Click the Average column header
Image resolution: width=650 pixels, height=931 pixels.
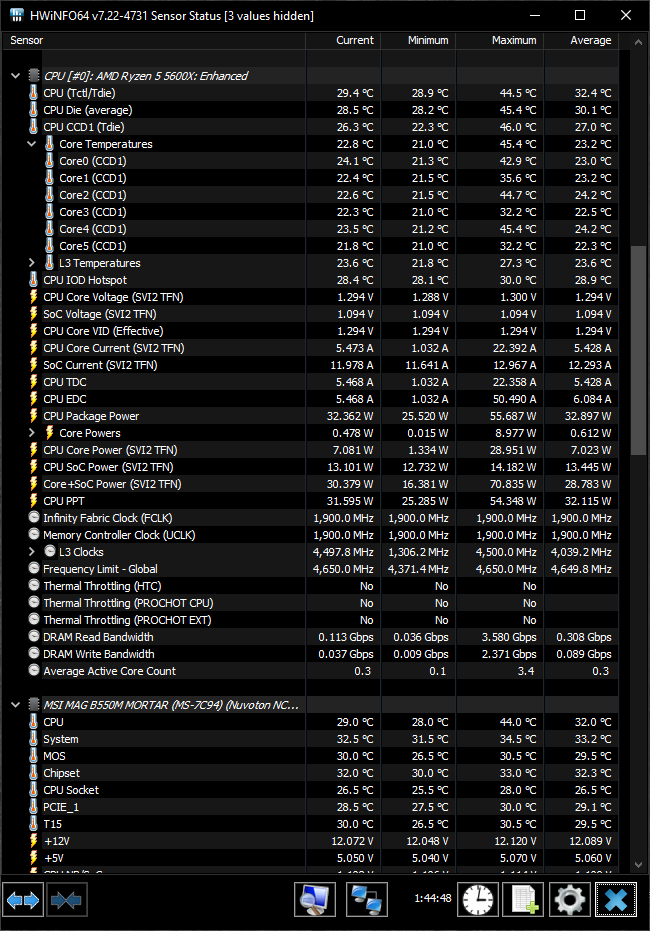point(581,40)
